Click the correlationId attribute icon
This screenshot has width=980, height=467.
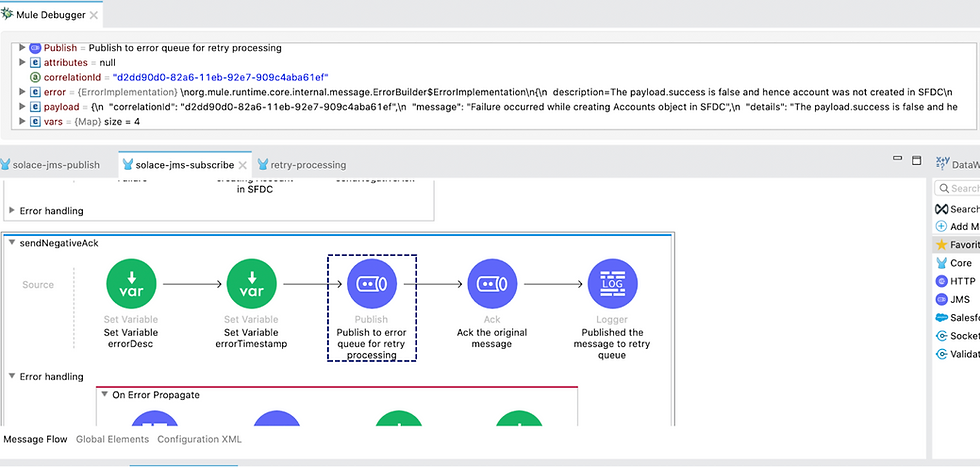(36, 78)
